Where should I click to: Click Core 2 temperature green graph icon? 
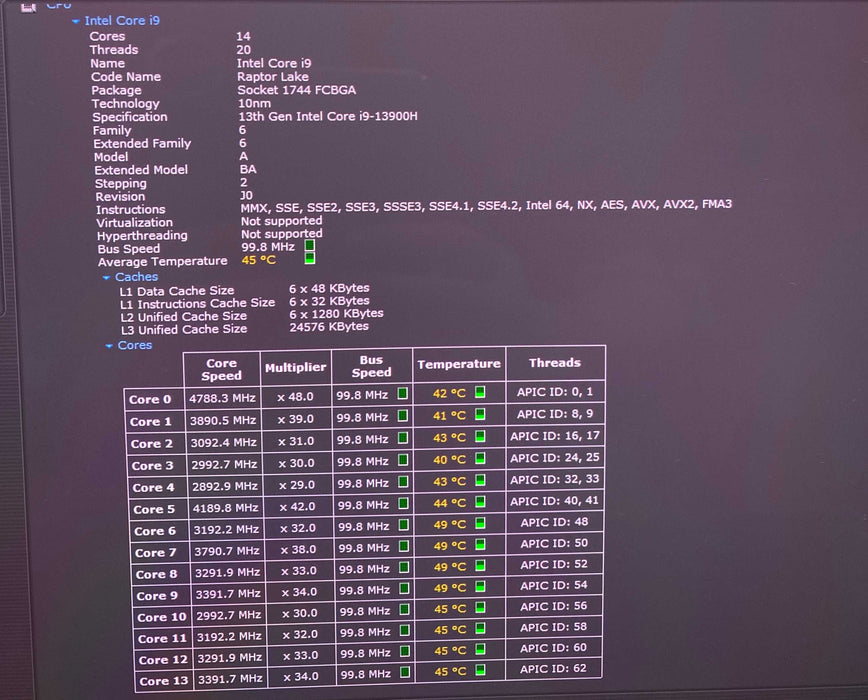tap(480, 436)
